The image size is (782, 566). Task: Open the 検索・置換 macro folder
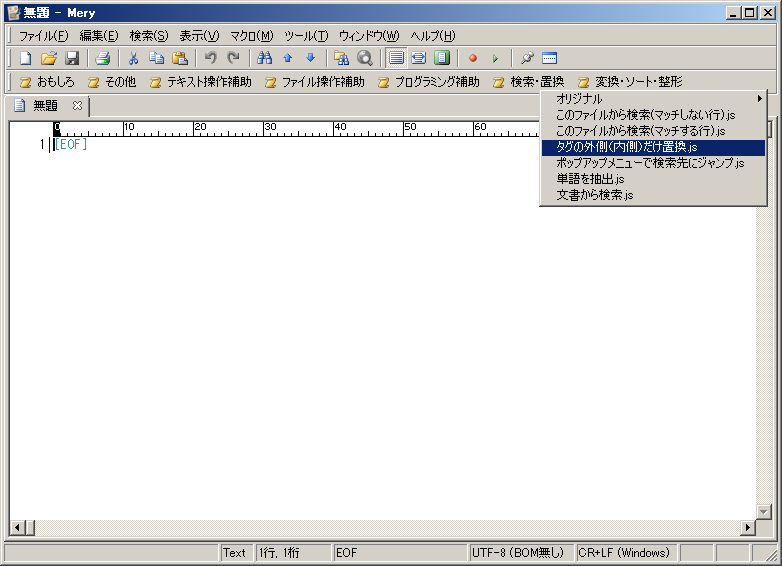click(x=528, y=82)
